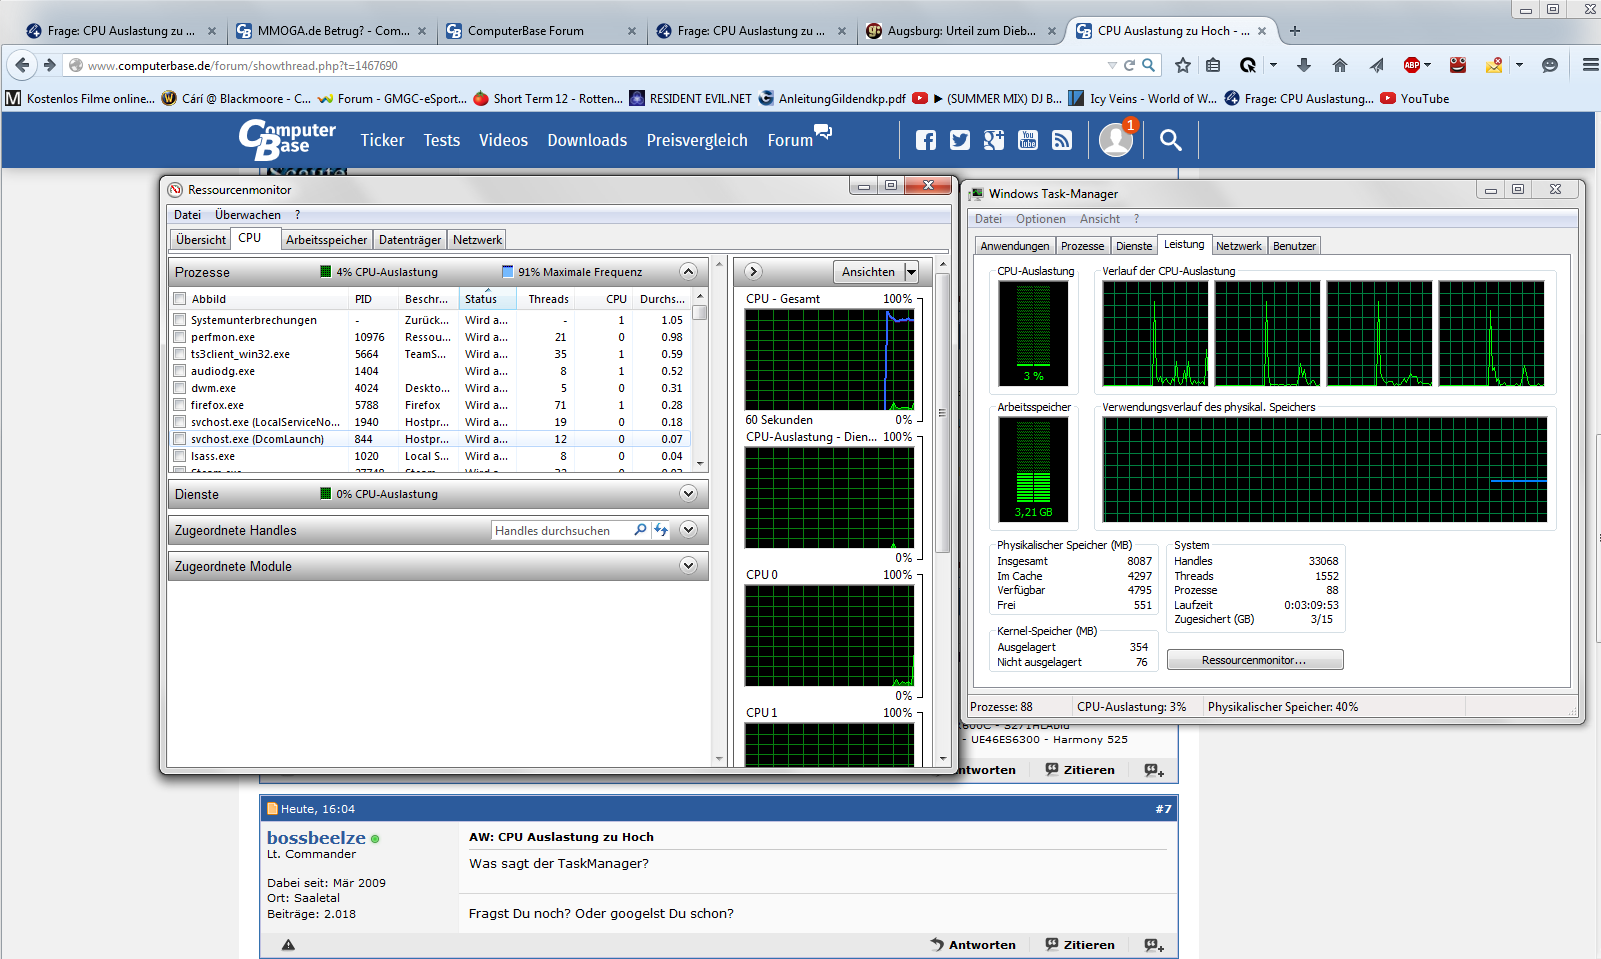Bookmark this page with the star icon

tap(1183, 65)
